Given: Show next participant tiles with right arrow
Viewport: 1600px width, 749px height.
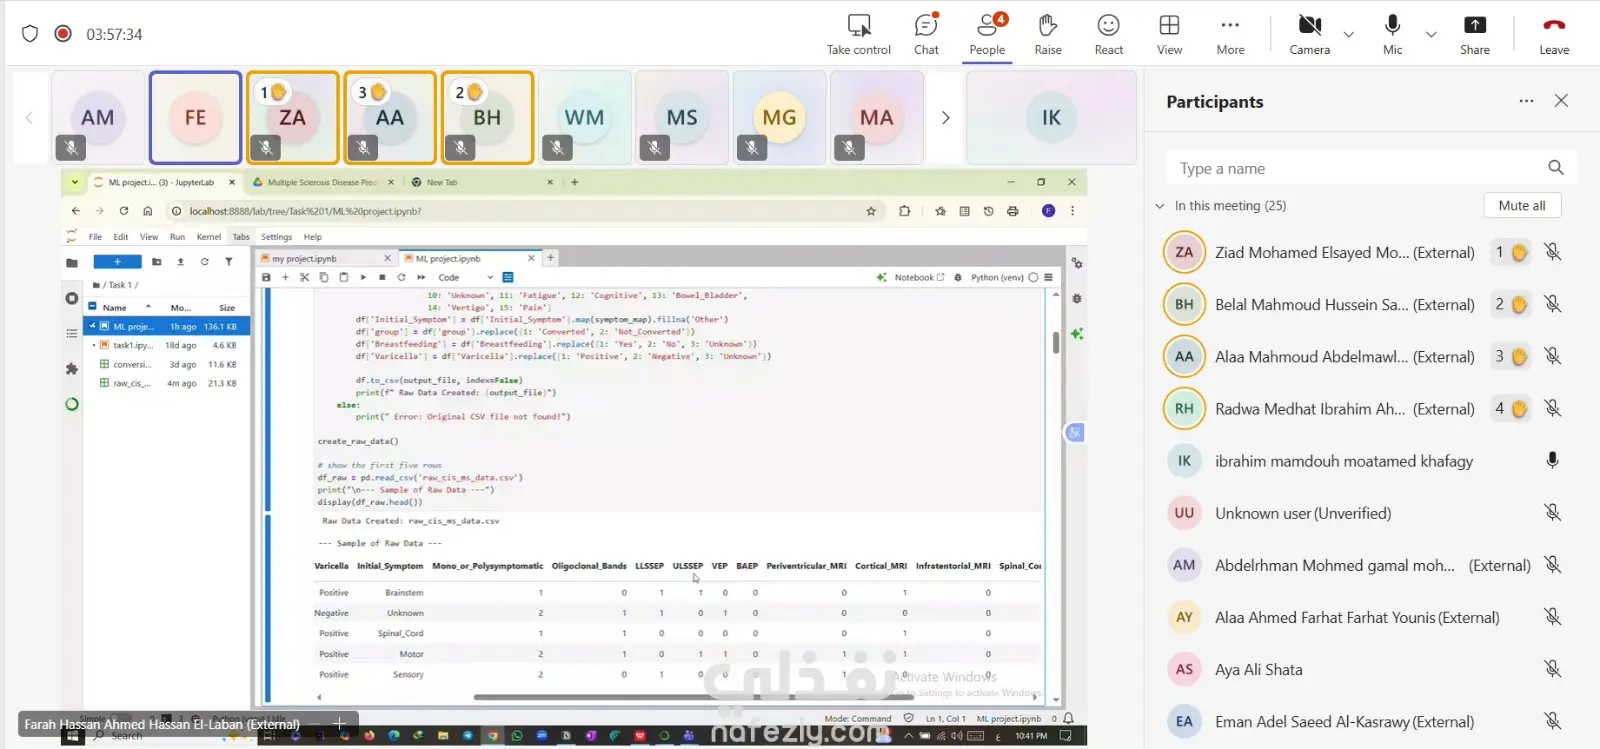Looking at the screenshot, I should tap(945, 118).
